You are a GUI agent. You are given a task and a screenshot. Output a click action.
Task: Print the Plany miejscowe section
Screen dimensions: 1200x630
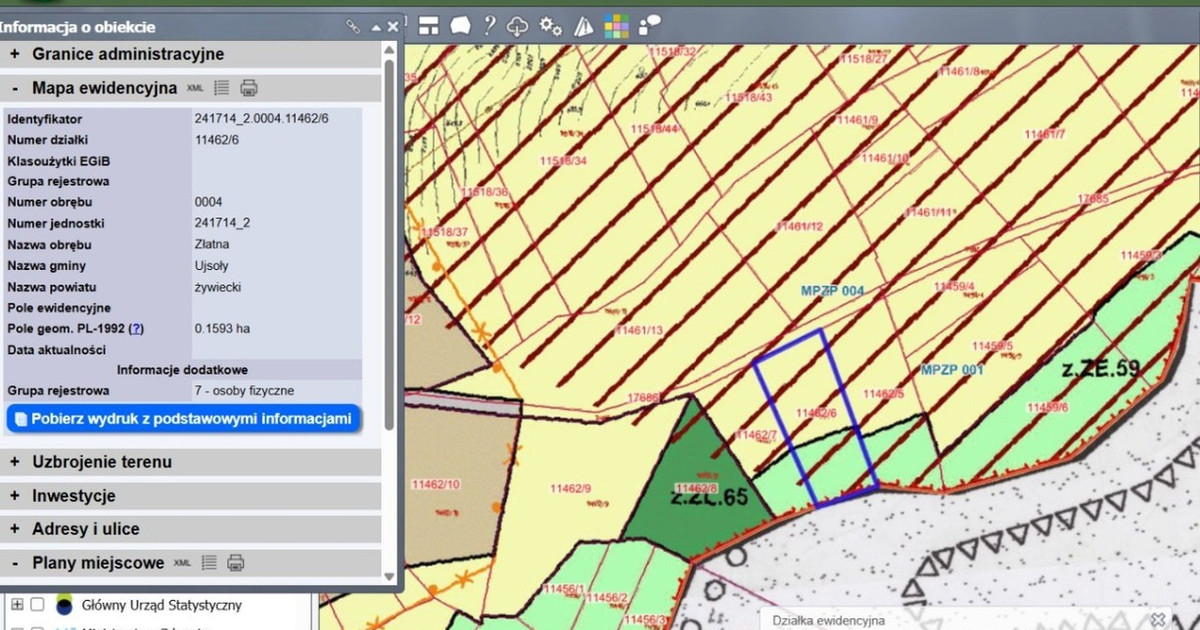click(x=236, y=563)
